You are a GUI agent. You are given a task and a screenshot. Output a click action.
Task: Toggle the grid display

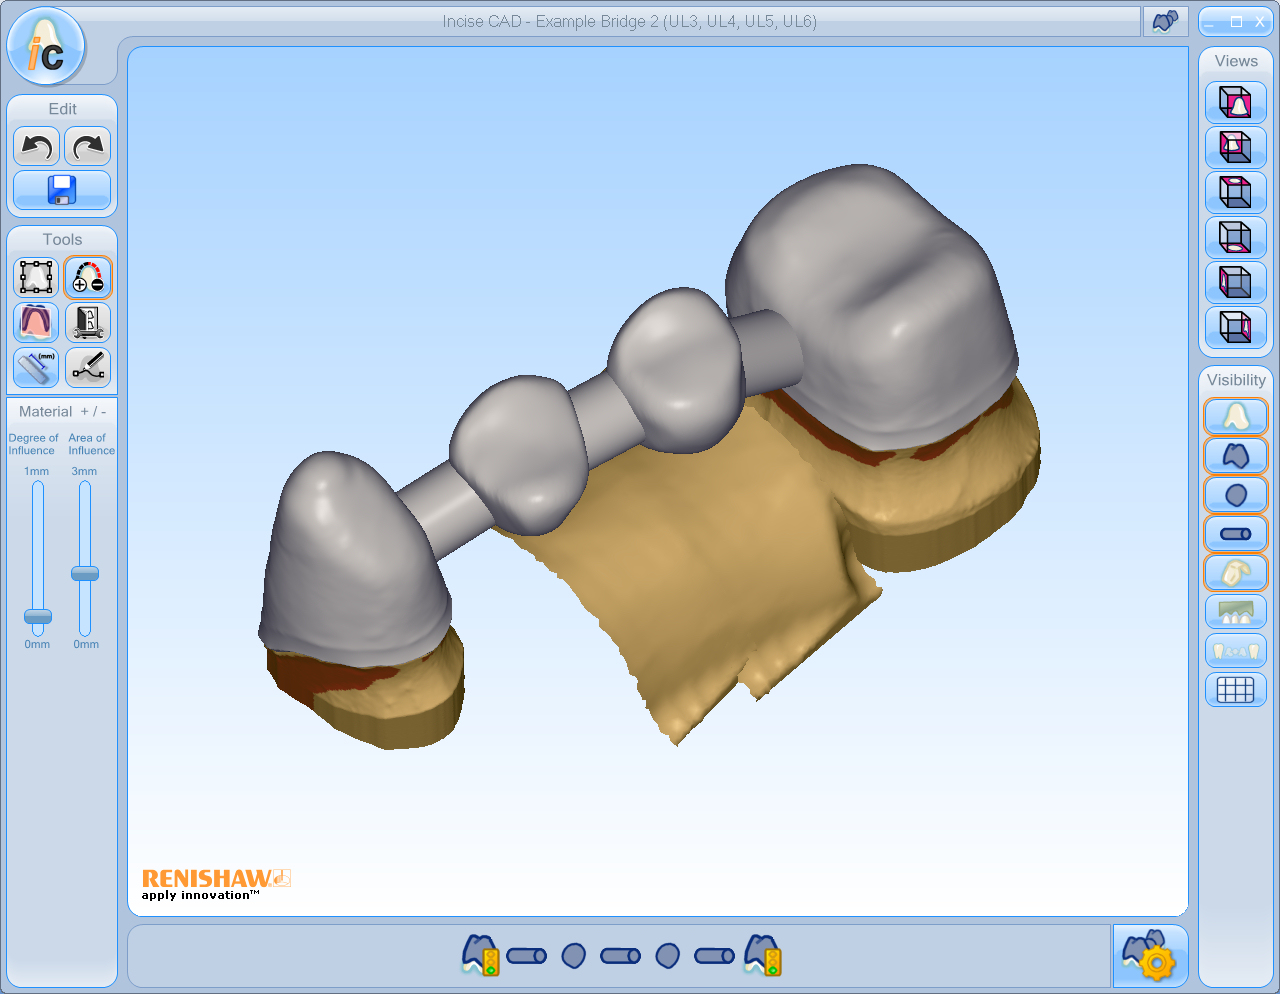point(1236,689)
